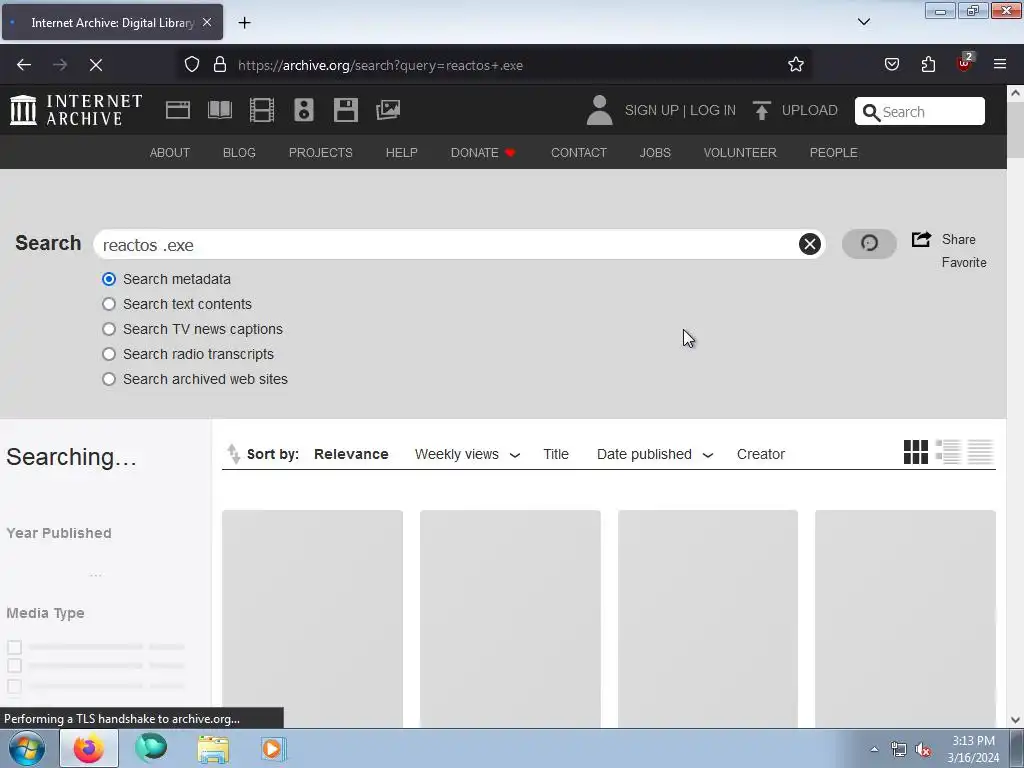Click the Share icon

click(921, 239)
